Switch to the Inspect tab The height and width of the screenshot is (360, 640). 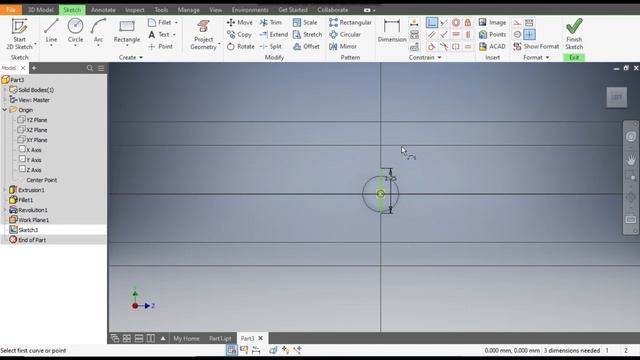pyautogui.click(x=135, y=10)
